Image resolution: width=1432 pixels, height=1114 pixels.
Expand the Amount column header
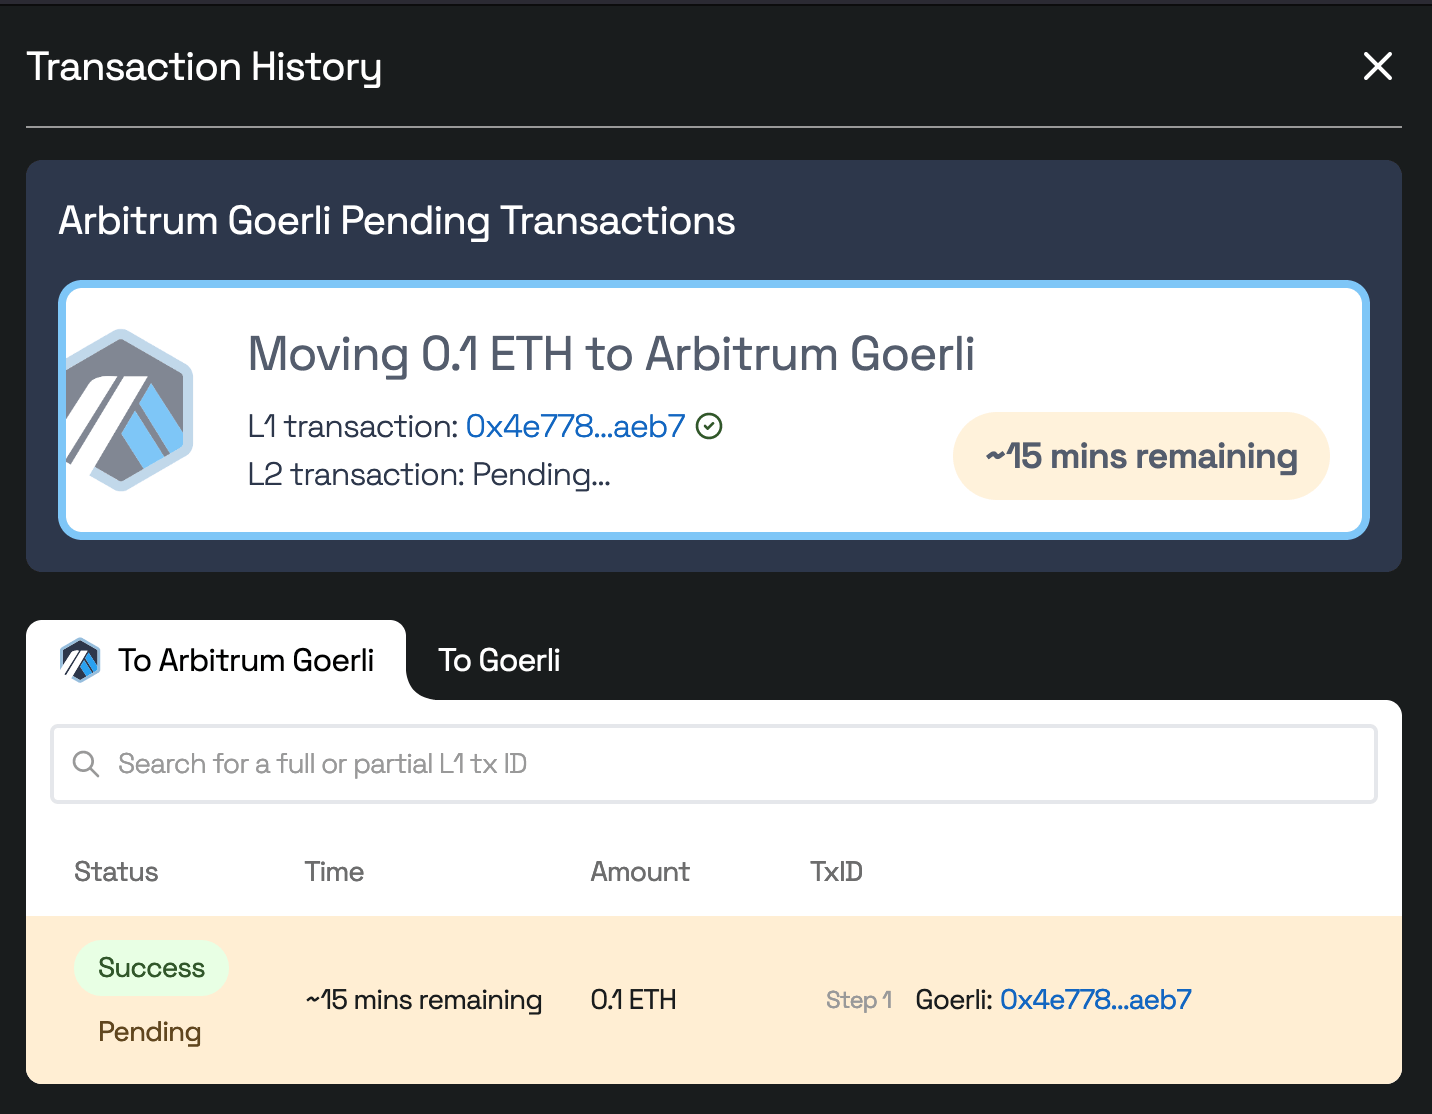click(x=640, y=871)
